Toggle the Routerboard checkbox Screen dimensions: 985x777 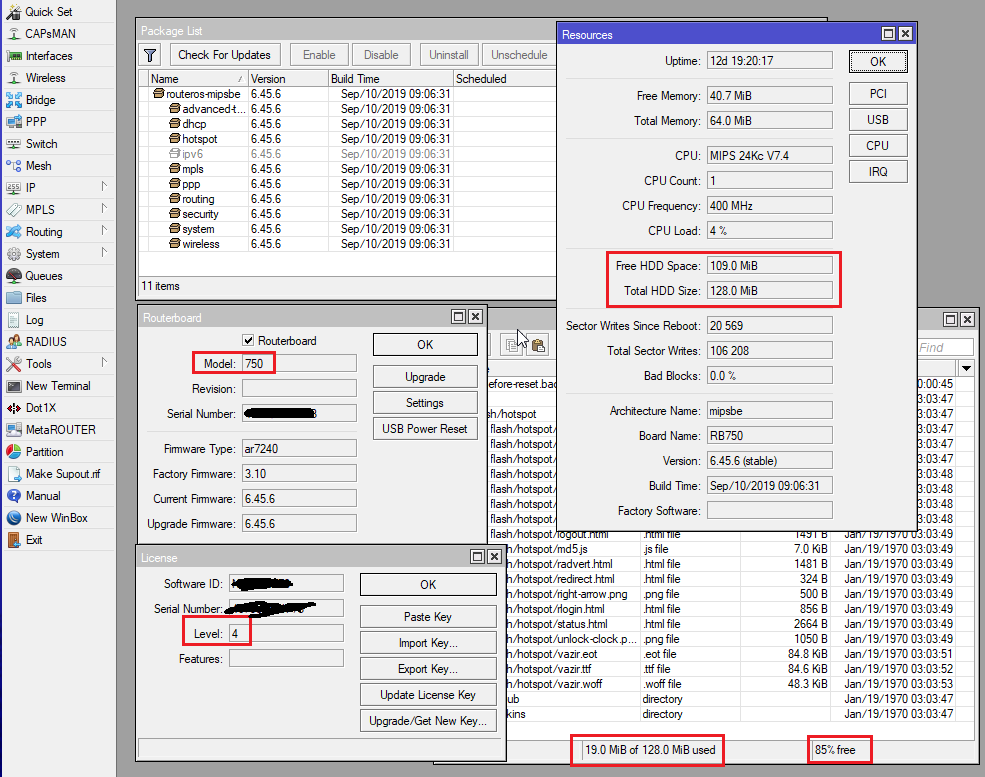[248, 340]
